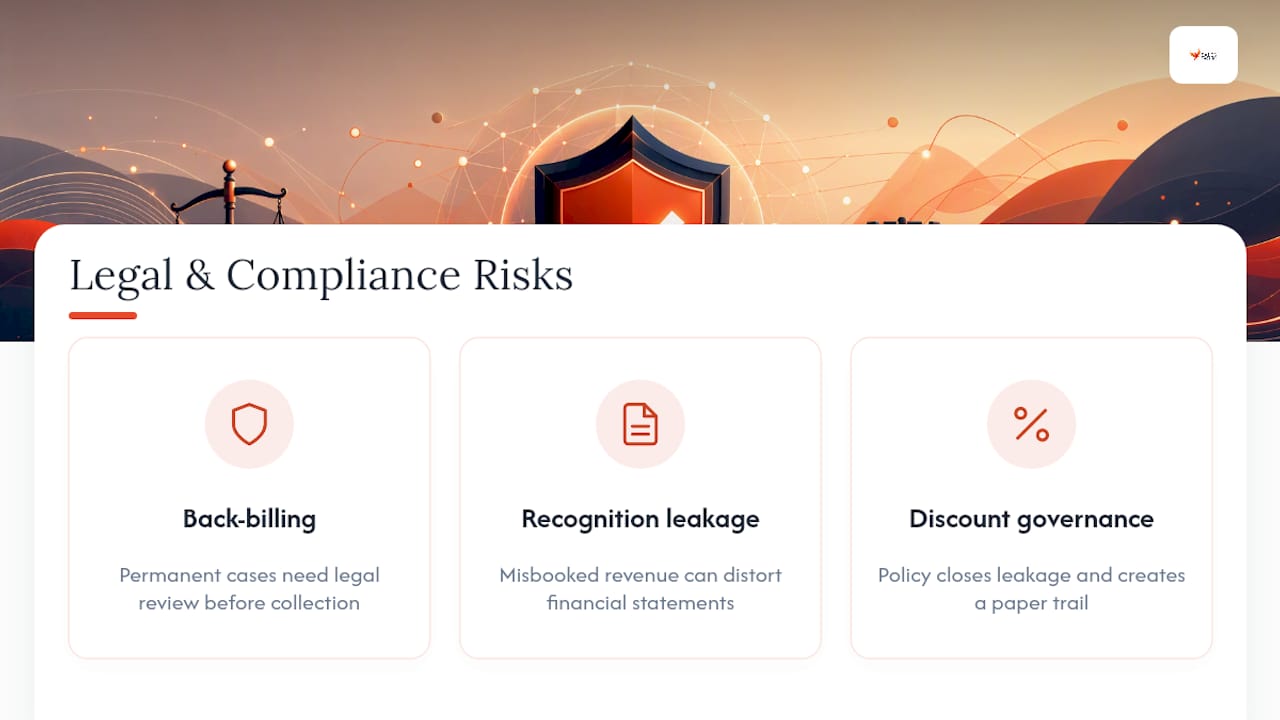Click the 'Permanent cases need legal review' text
Viewport: 1280px width, 720px height.
249,589
